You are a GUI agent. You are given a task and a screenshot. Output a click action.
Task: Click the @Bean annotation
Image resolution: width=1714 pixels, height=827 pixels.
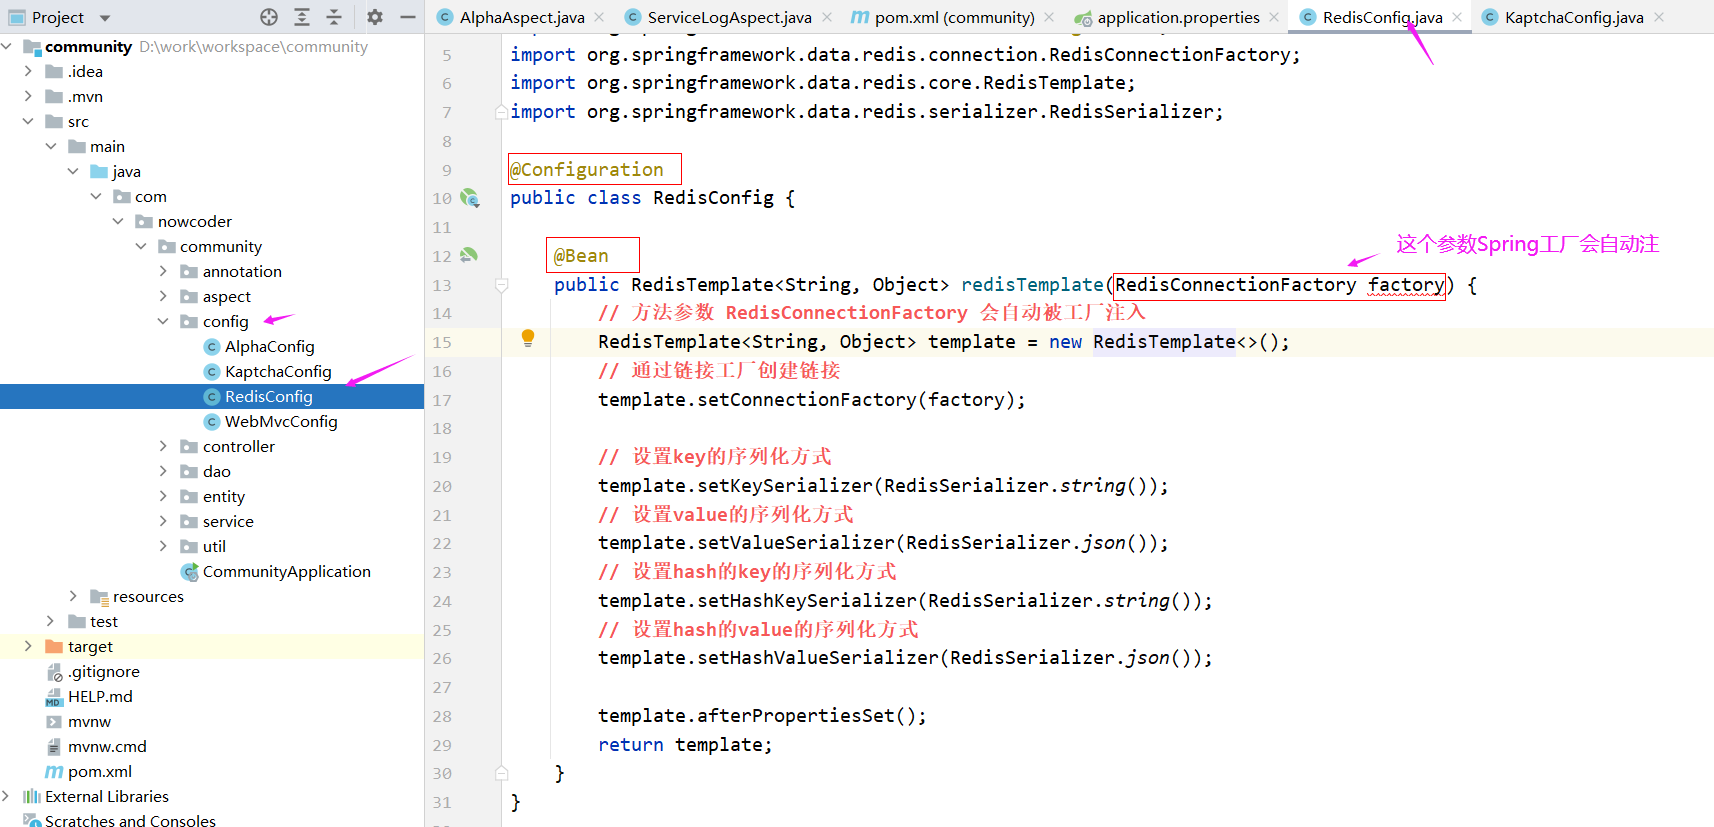(581, 255)
